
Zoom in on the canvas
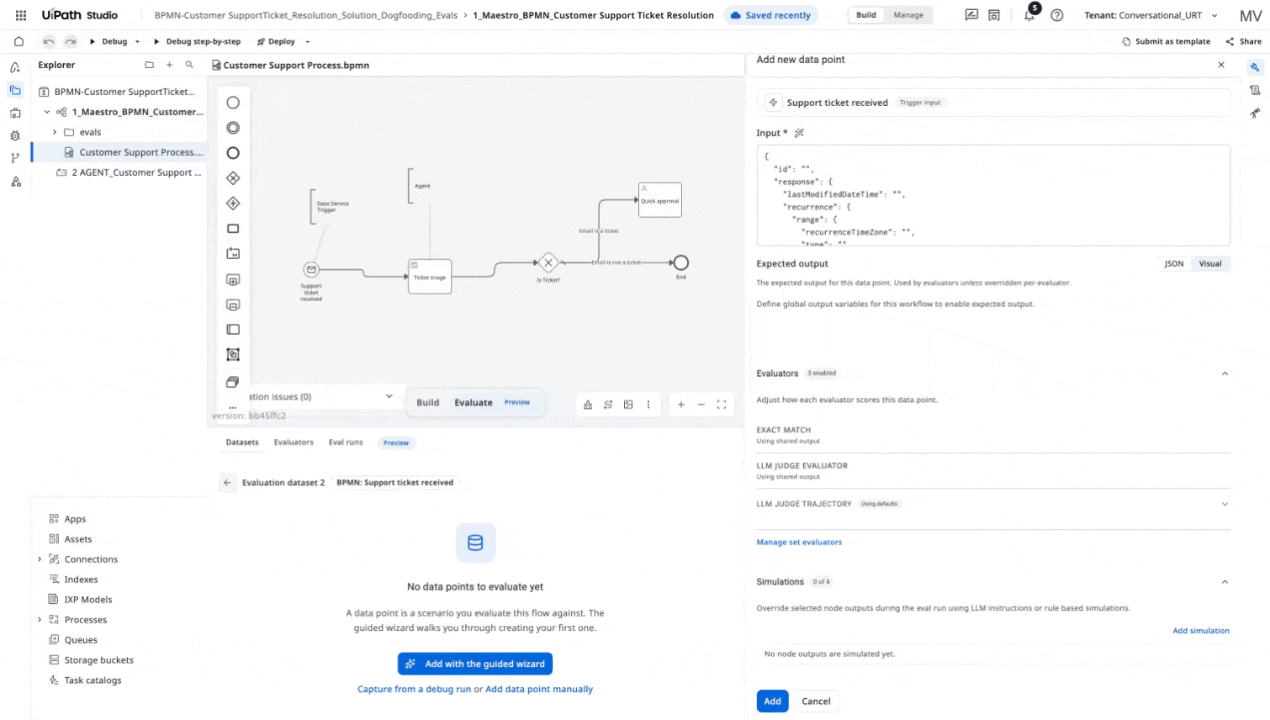pyautogui.click(x=681, y=404)
